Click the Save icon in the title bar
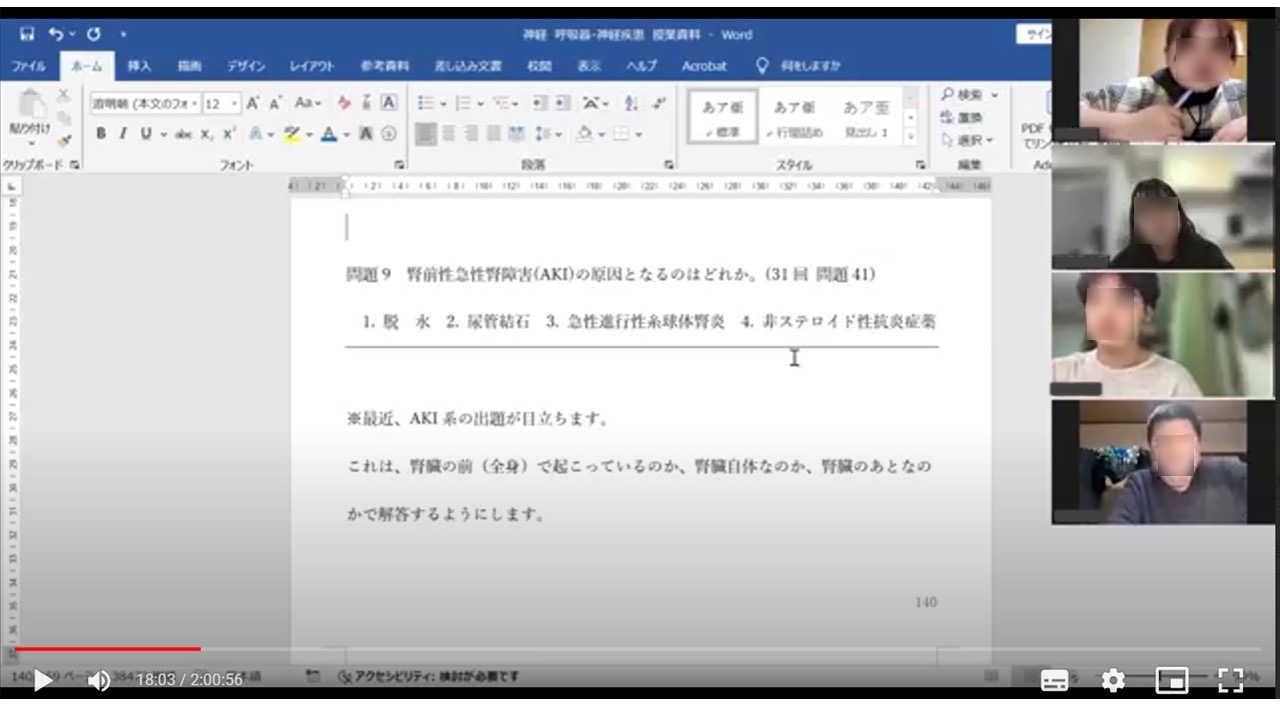The image size is (1280, 720). [27, 34]
